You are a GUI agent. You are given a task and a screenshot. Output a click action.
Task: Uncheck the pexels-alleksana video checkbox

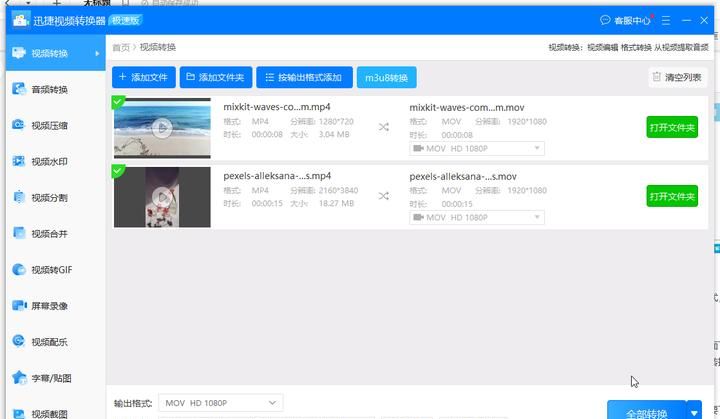point(118,171)
